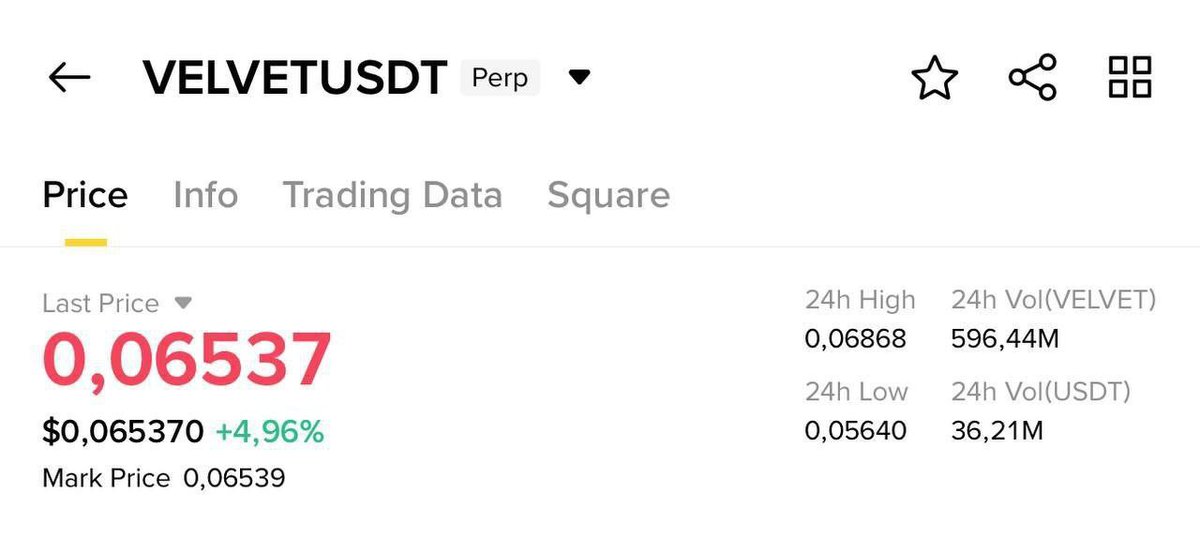Tap the 24h Vol(USDT) 36,21M figure

tap(998, 431)
